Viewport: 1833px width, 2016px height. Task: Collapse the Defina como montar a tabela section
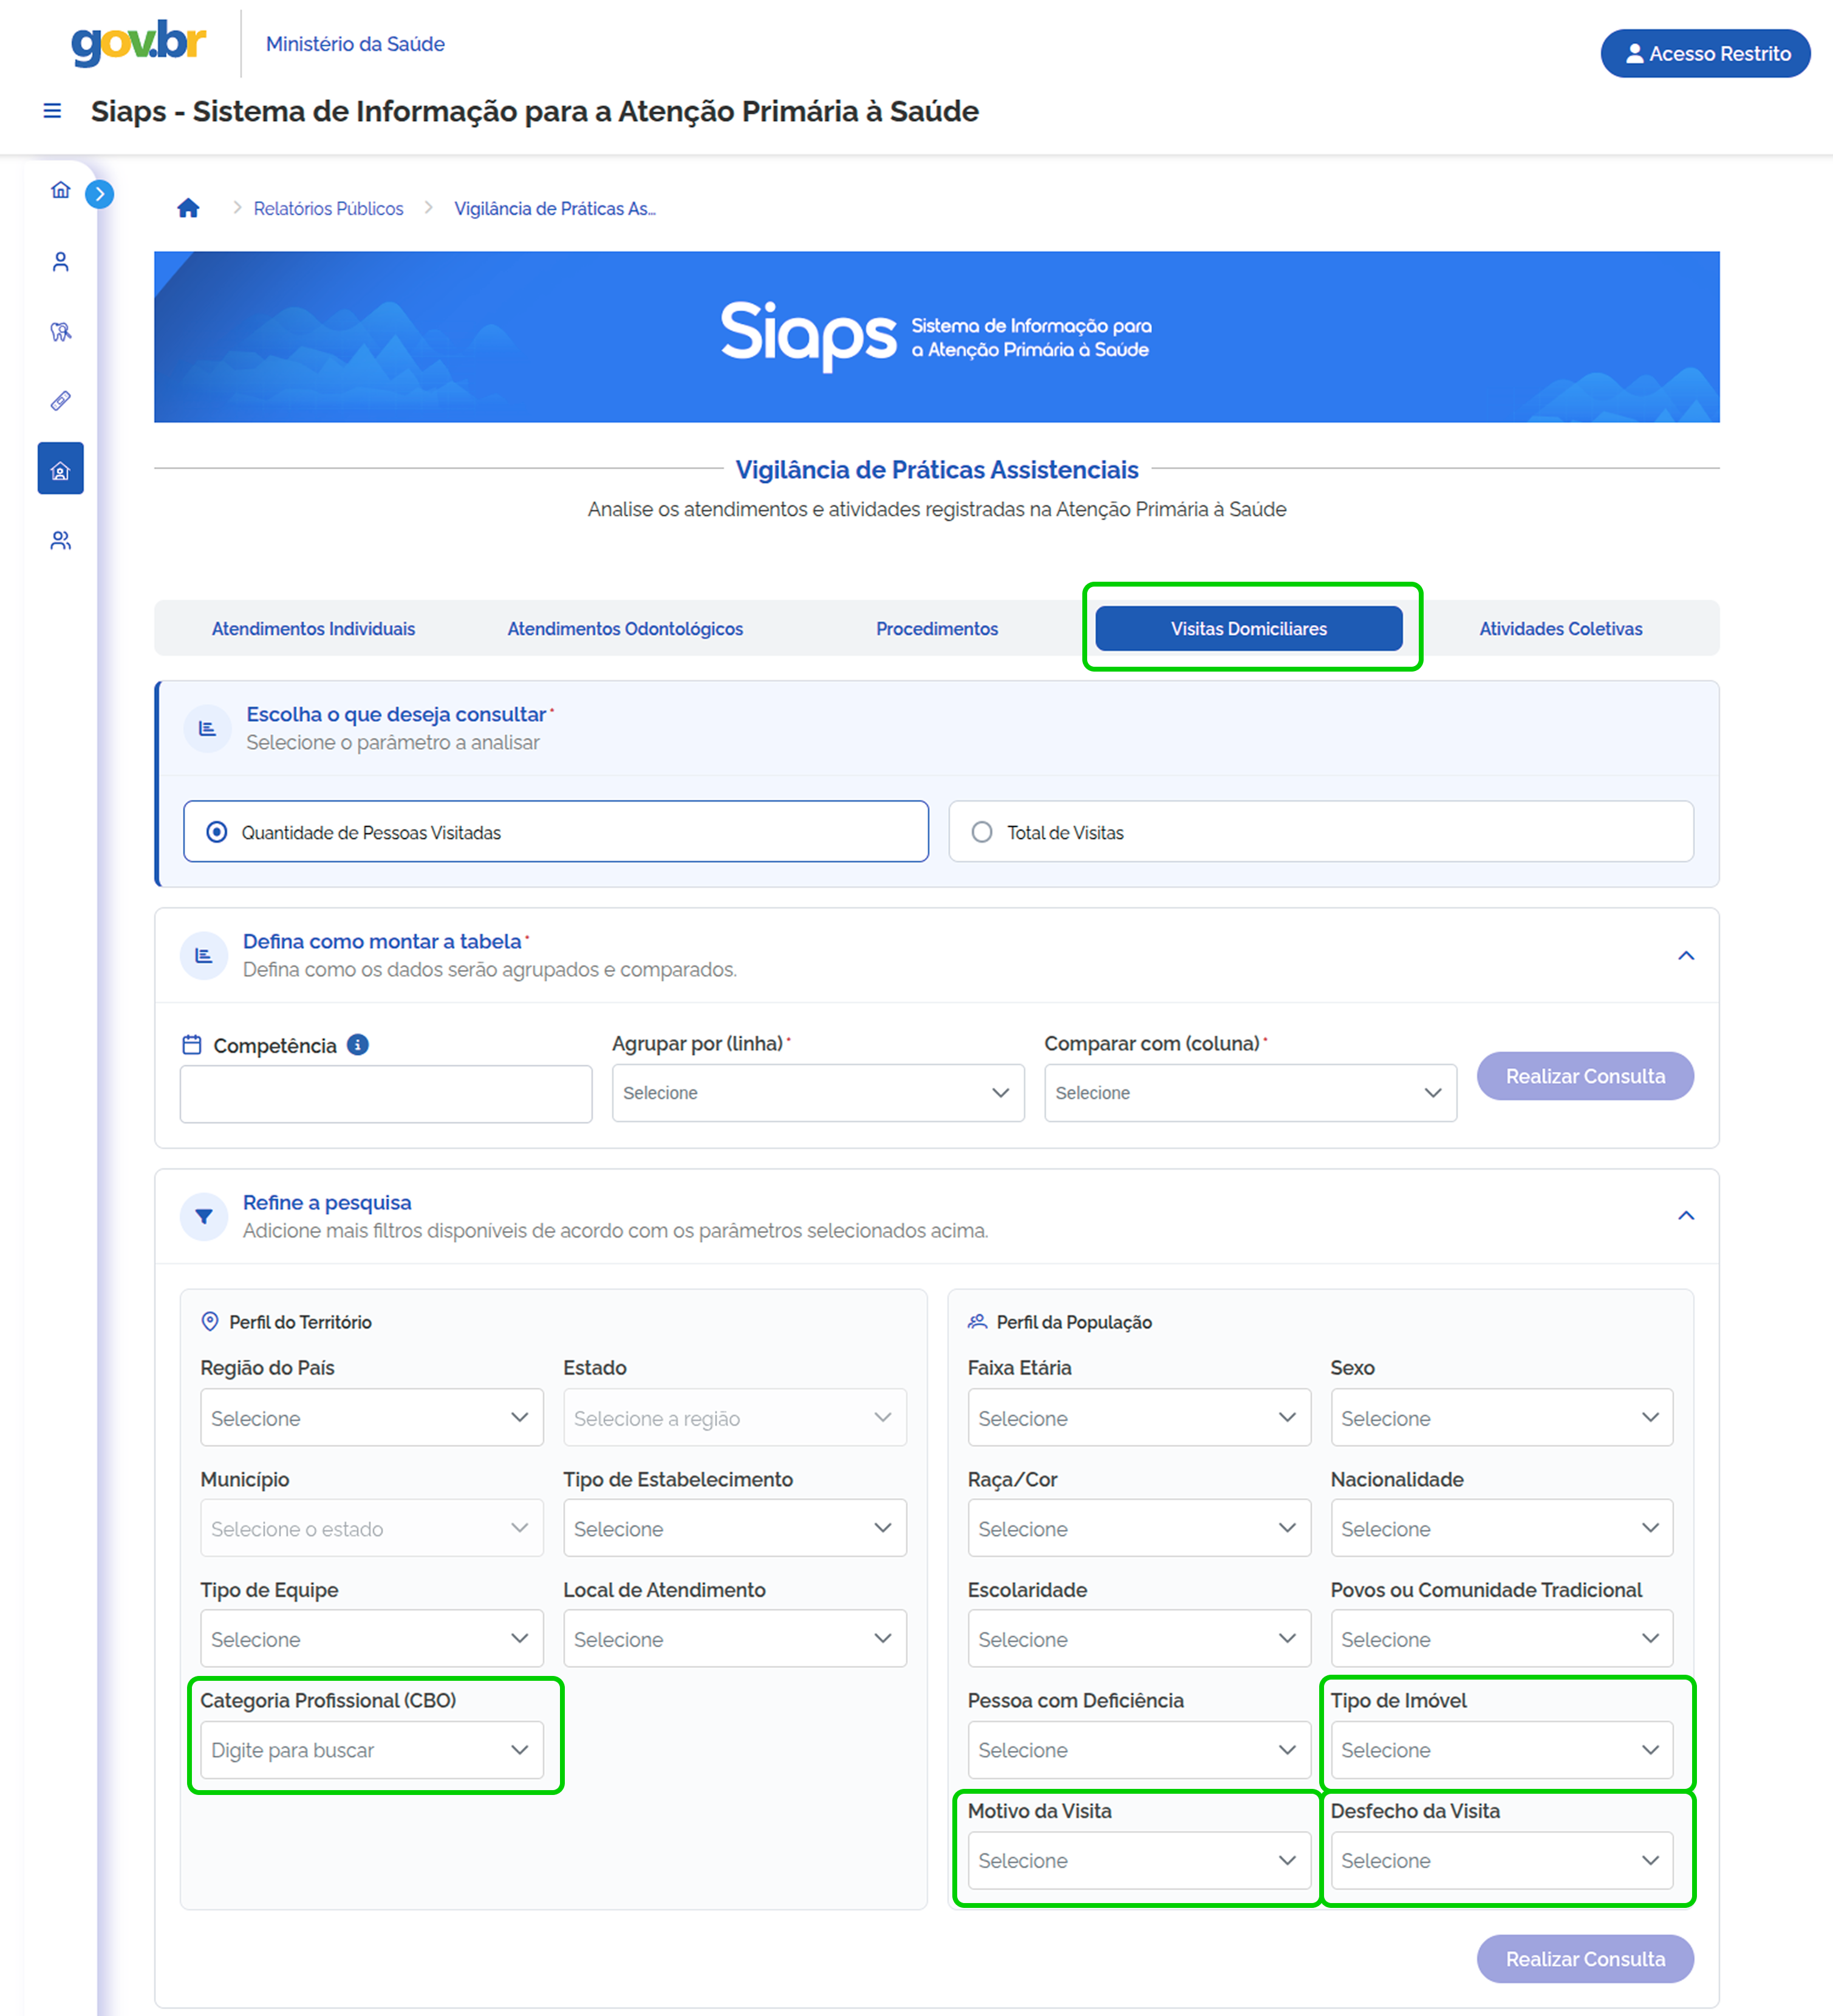click(x=1686, y=956)
